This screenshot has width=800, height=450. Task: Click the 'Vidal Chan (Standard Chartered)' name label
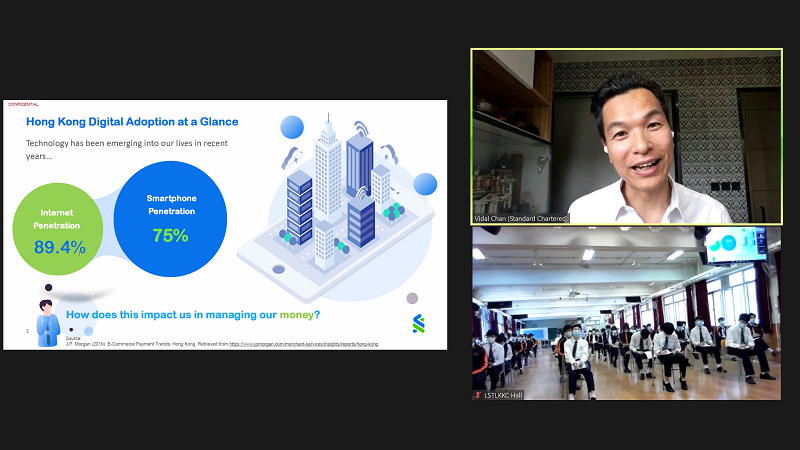tap(521, 218)
